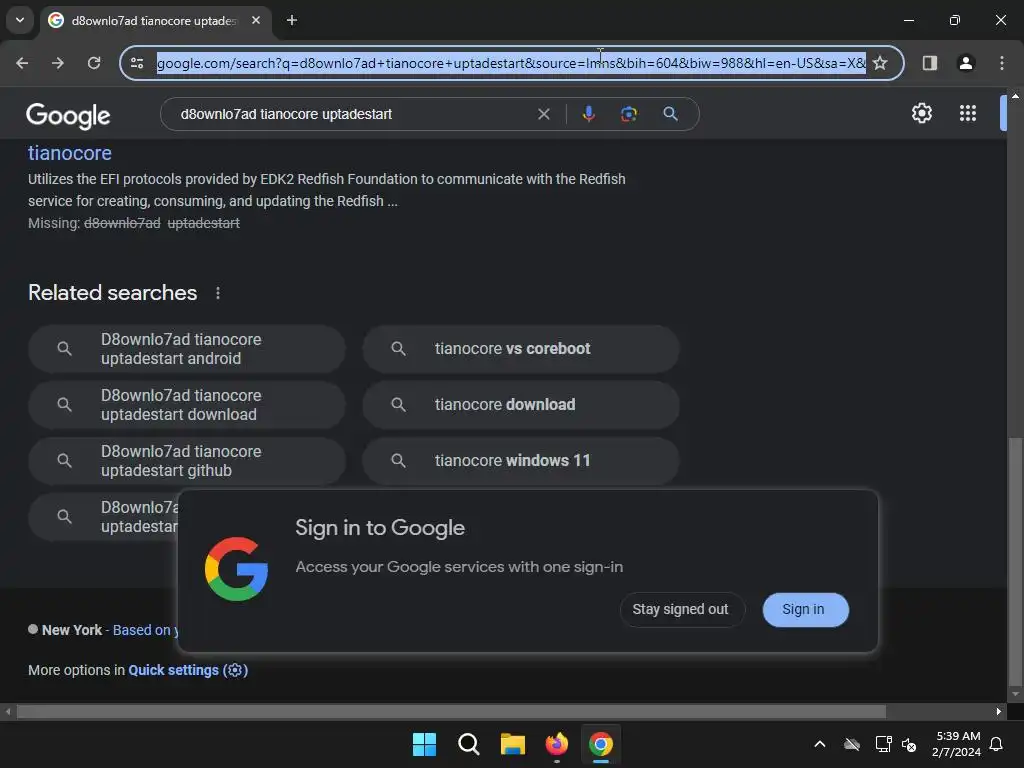Open Chrome side panel
Image resolution: width=1024 pixels, height=768 pixels.
click(929, 63)
